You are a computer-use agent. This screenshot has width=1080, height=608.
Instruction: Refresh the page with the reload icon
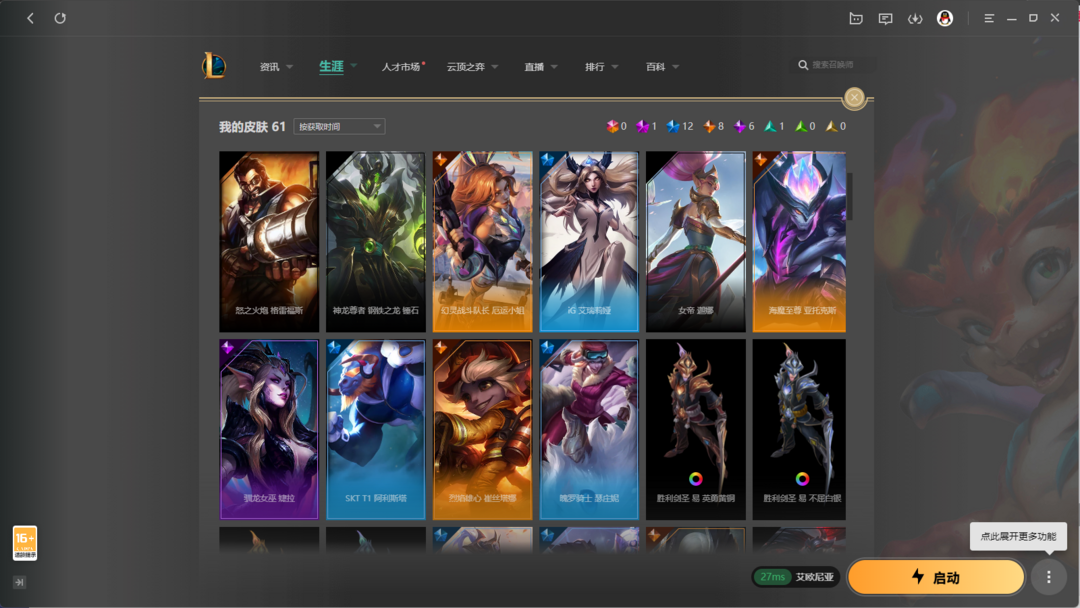60,19
